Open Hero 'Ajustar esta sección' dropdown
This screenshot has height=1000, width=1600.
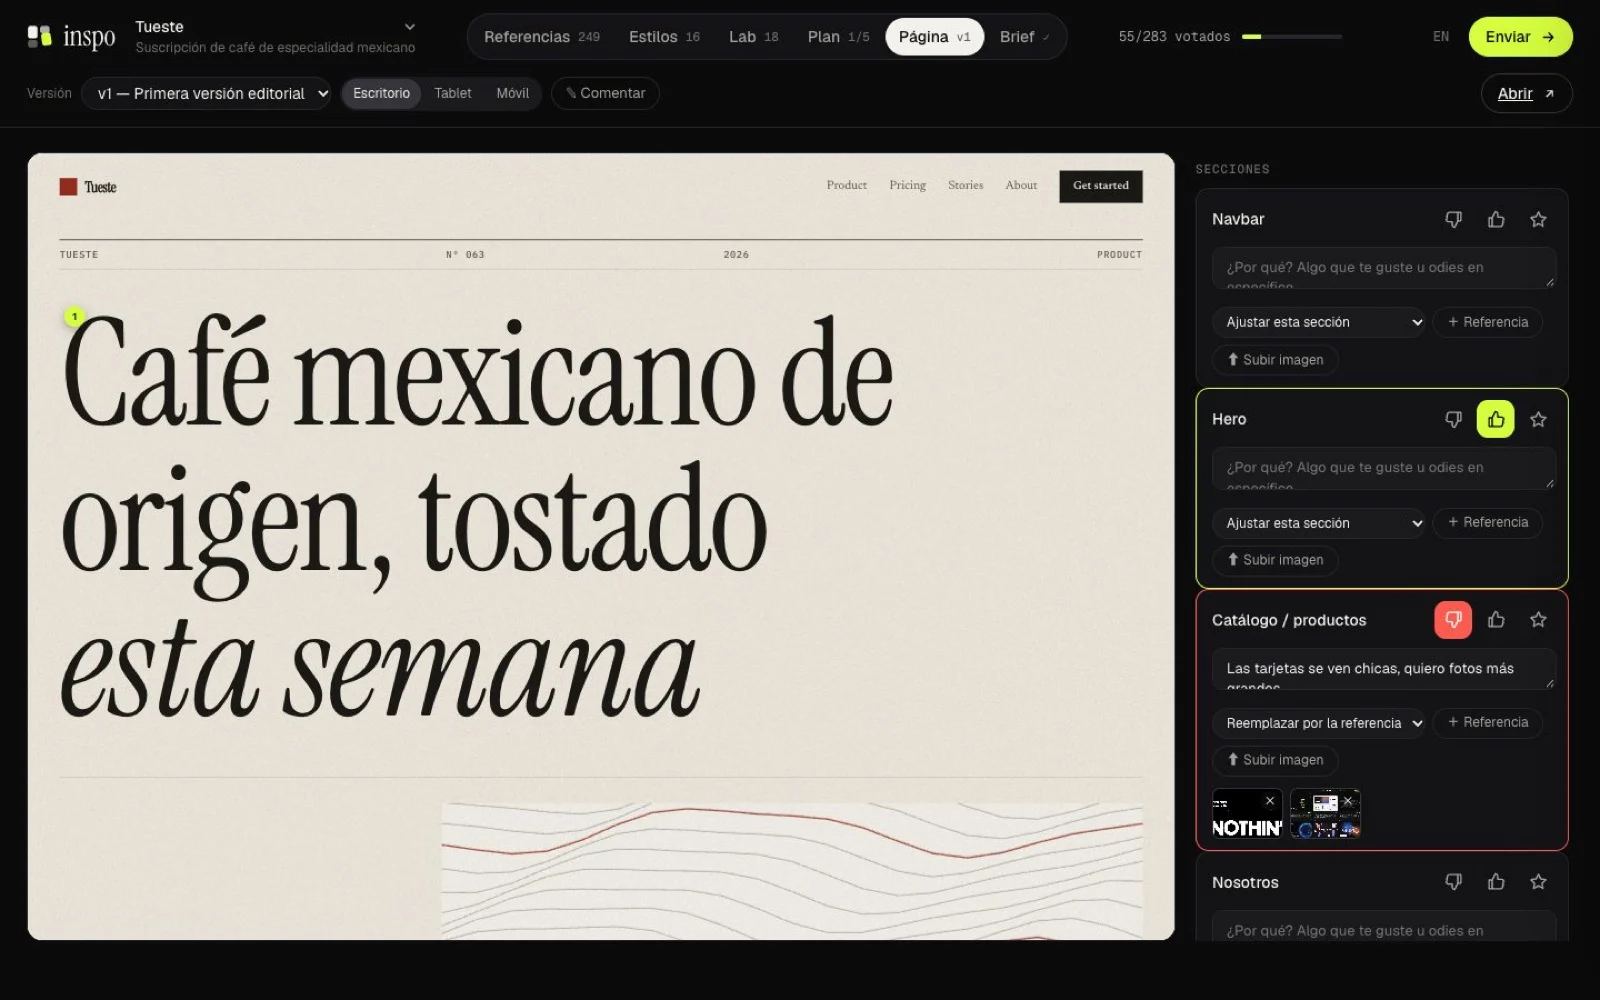pos(1318,523)
